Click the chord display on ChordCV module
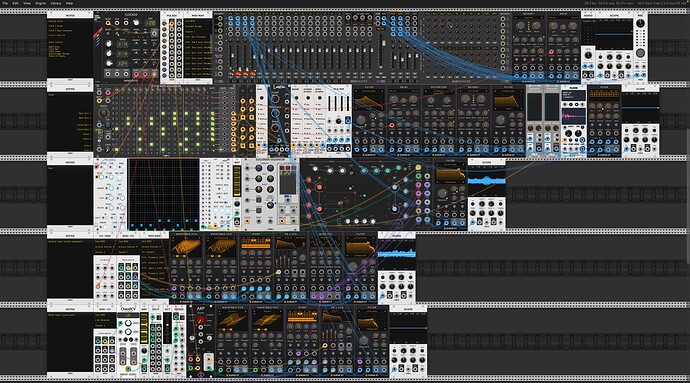The image size is (690, 383). [x=128, y=316]
